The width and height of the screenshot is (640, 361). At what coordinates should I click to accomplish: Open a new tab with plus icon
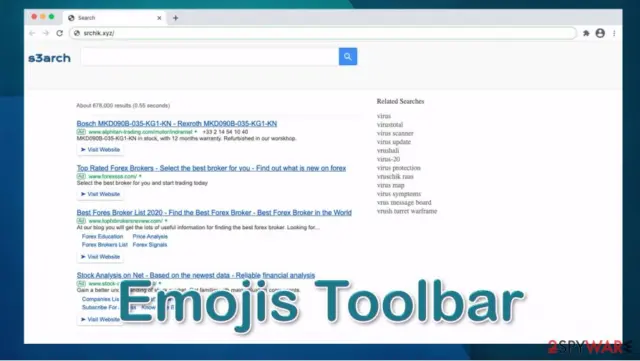tap(176, 18)
